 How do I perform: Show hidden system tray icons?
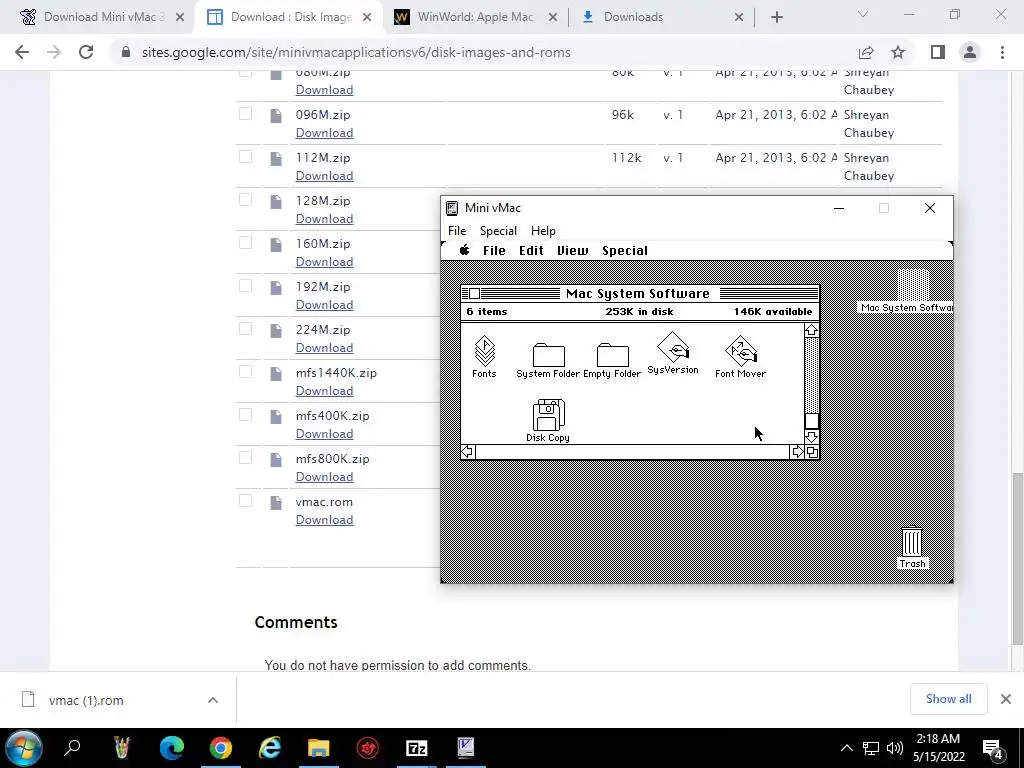[846, 748]
